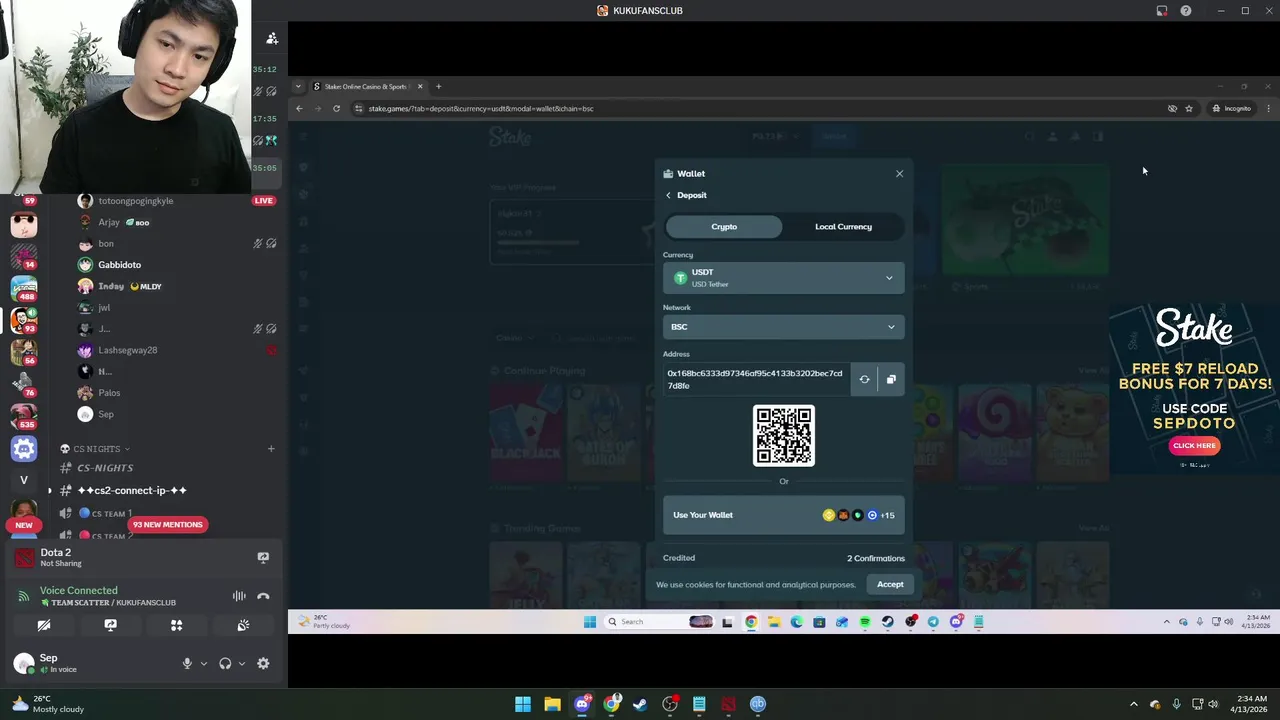Close the Wallet modal with the X
The image size is (1280, 720).
click(899, 174)
